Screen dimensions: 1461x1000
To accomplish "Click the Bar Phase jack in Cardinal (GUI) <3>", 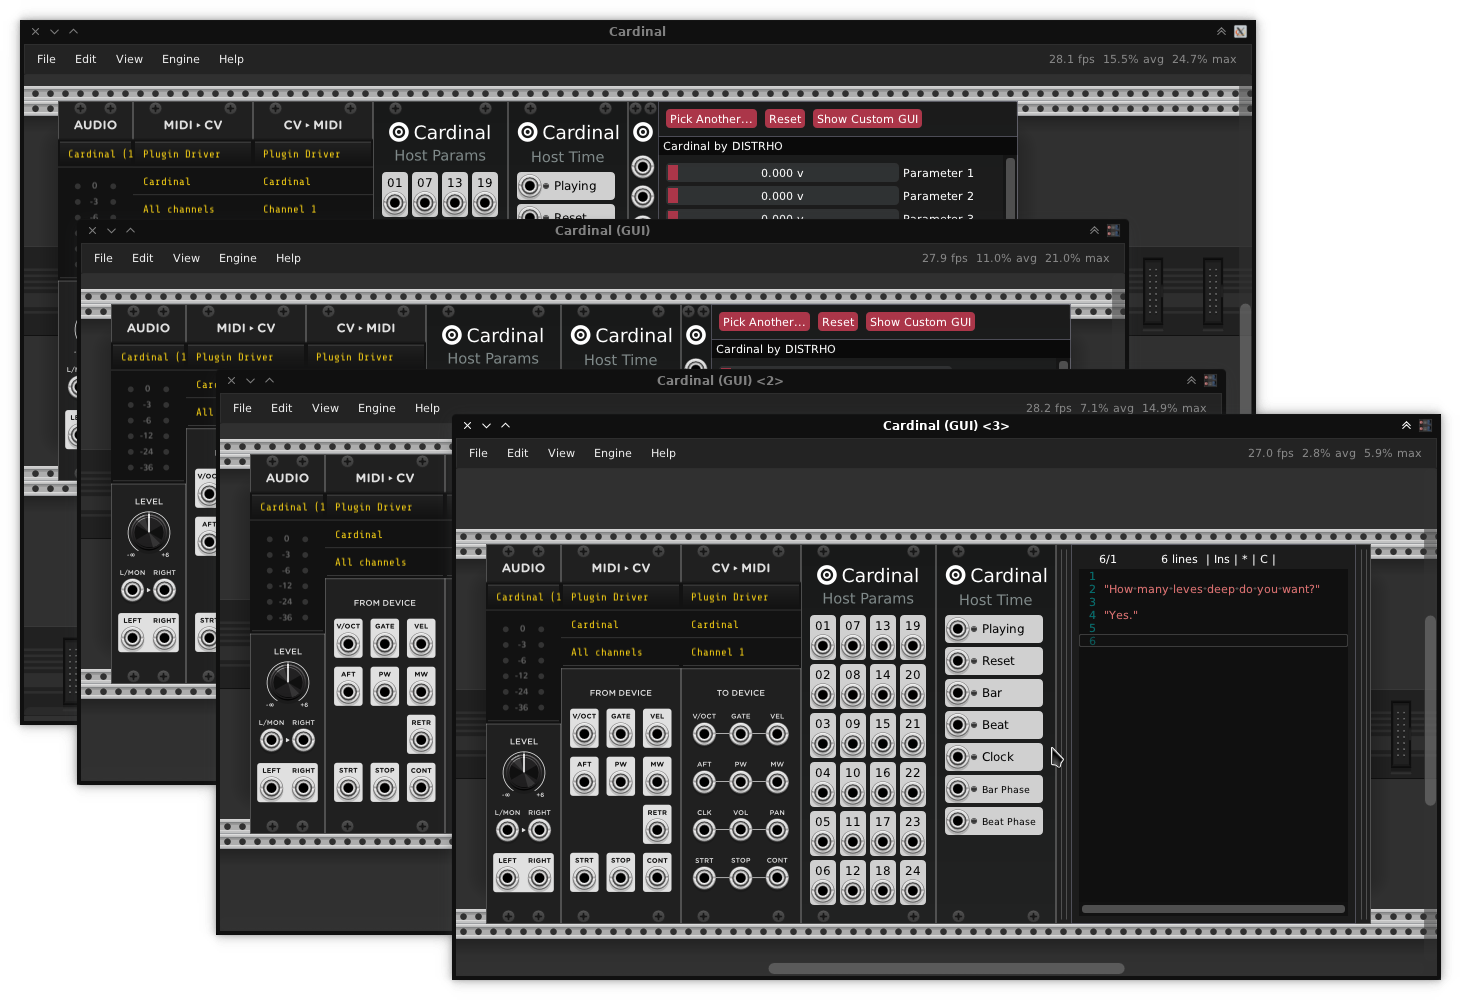I will tap(958, 789).
